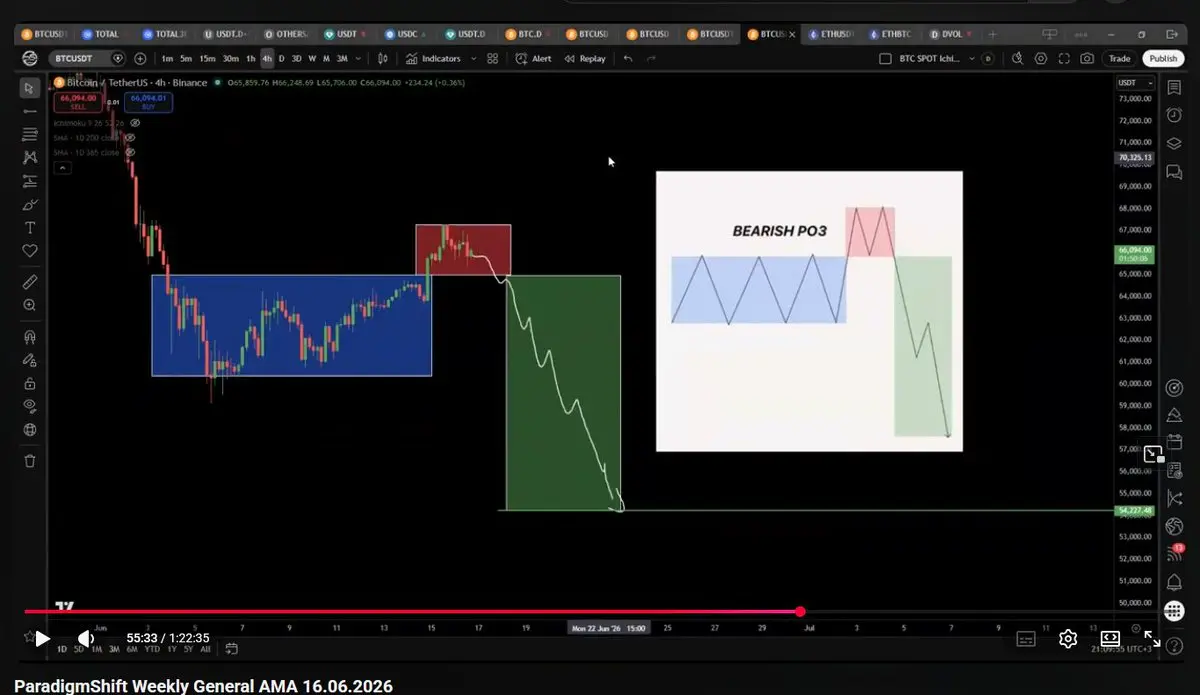
Task: Click the blue BUY 66,094.01 button
Action: tap(148, 101)
